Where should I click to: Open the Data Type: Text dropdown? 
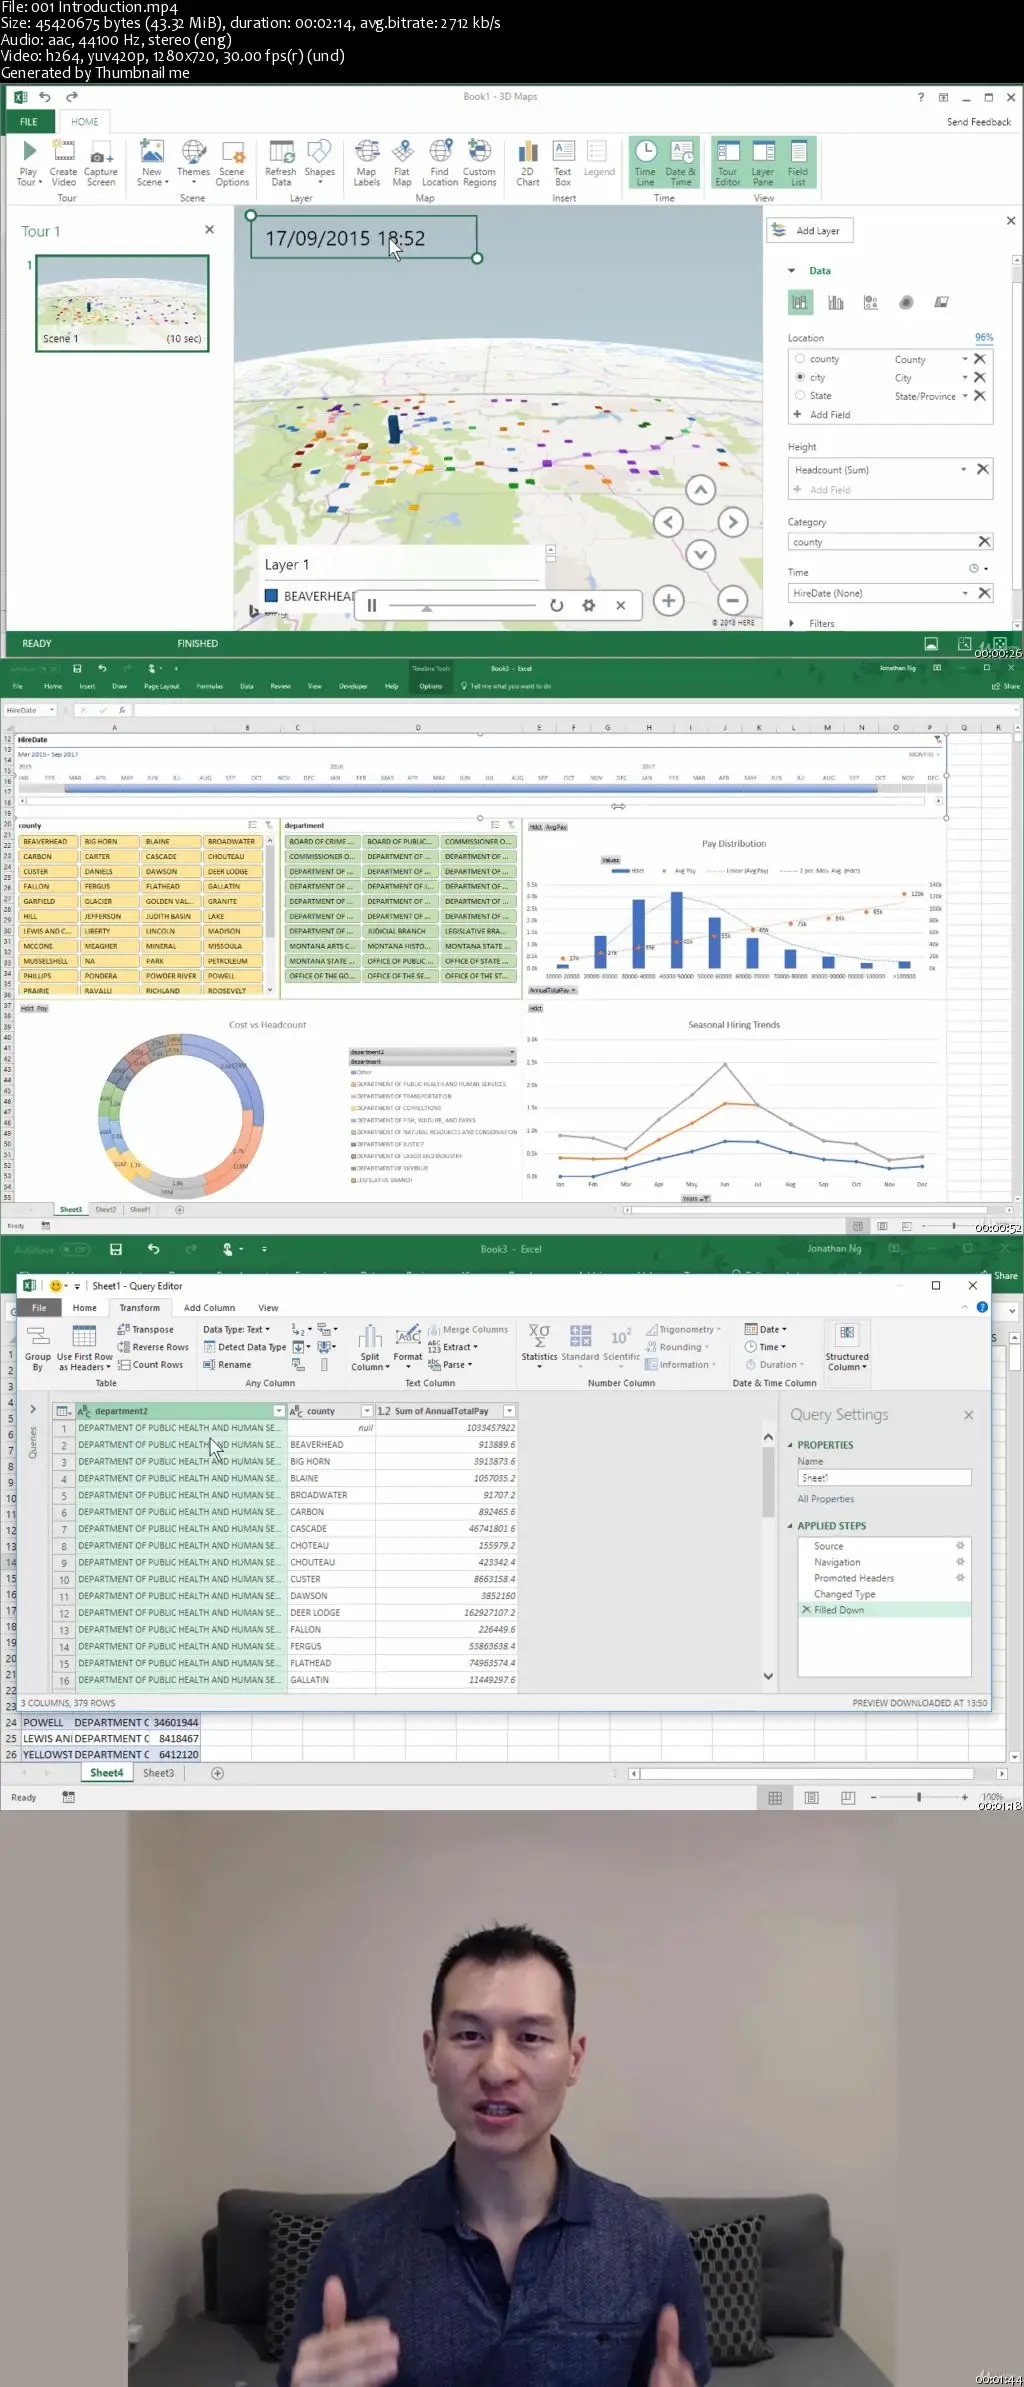tap(236, 1330)
